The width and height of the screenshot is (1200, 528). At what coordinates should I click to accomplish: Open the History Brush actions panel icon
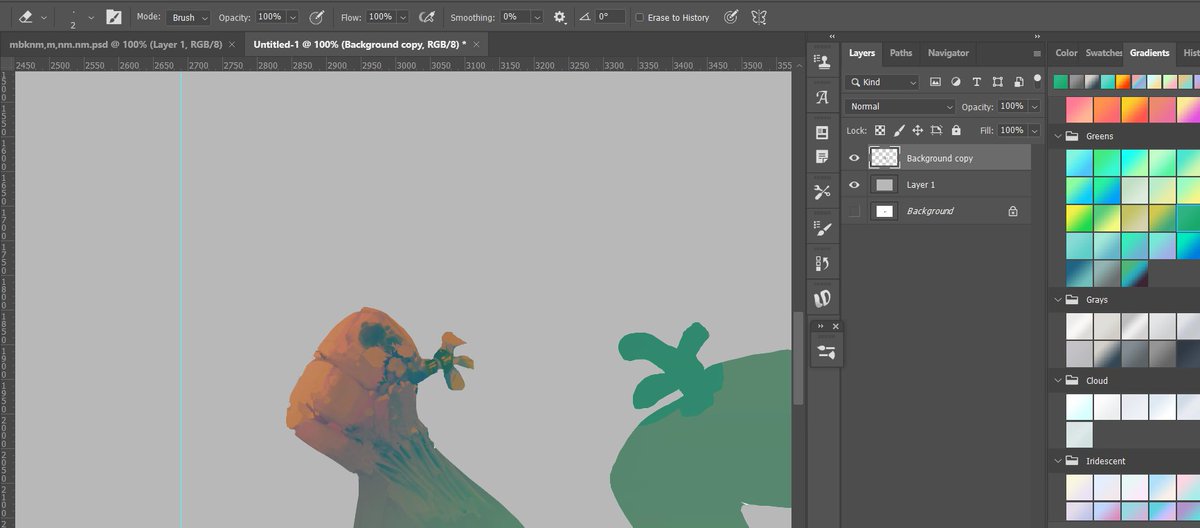pos(822,263)
